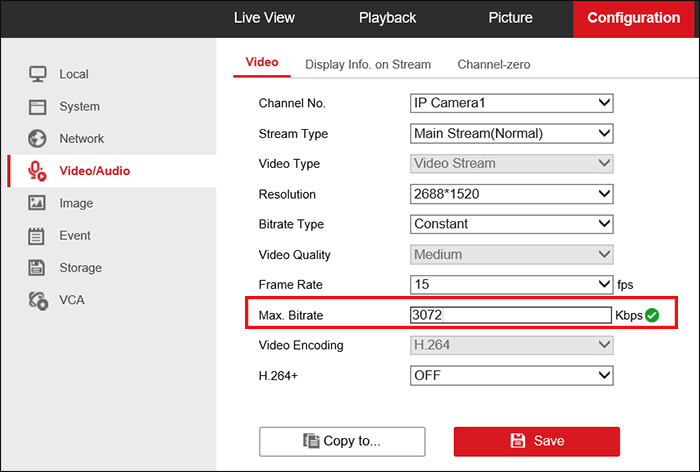Image resolution: width=700 pixels, height=472 pixels.
Task: Click the VCA sidebar icon
Action: coord(38,301)
